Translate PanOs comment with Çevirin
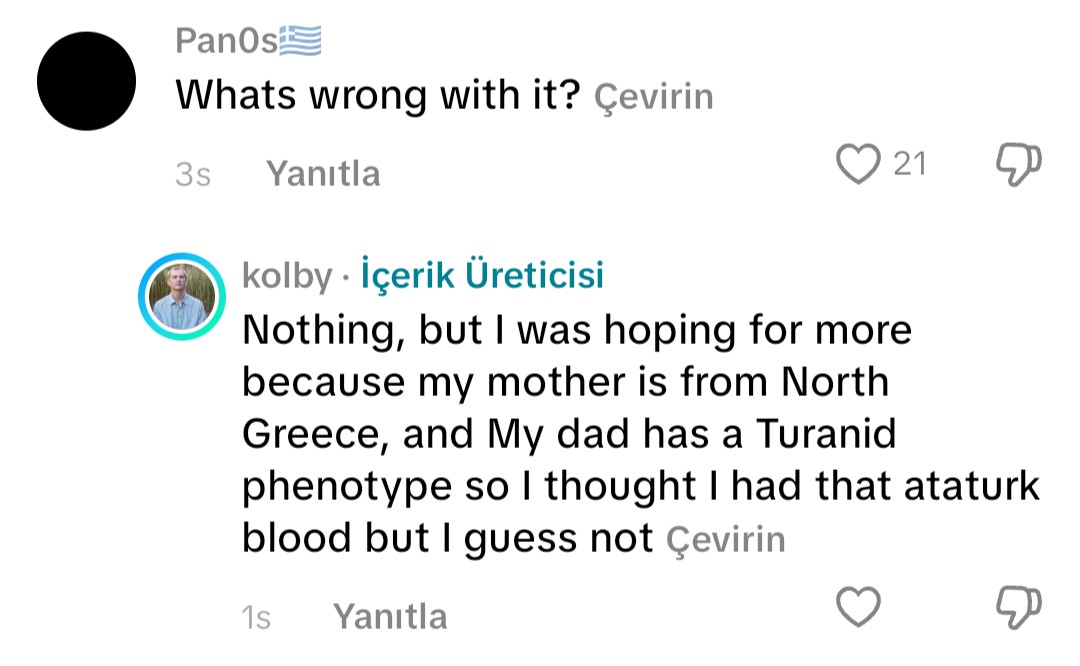Viewport: 1080px width, 666px height. coord(654,97)
